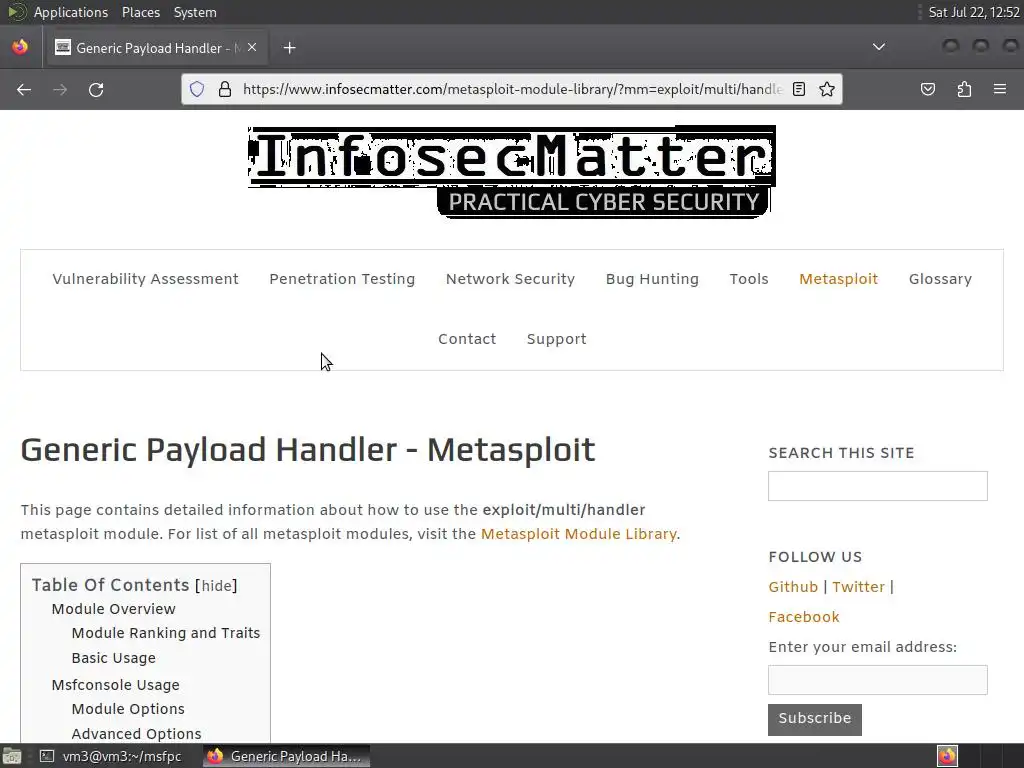Open the Twitter follow link
This screenshot has width=1024, height=768.
pyautogui.click(x=858, y=586)
